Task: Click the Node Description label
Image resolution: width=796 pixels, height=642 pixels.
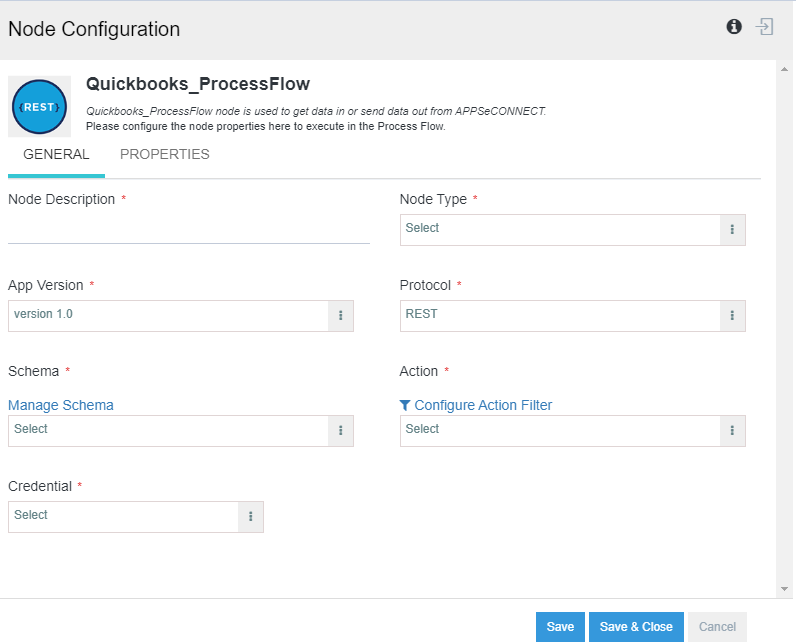Action: [x=61, y=199]
